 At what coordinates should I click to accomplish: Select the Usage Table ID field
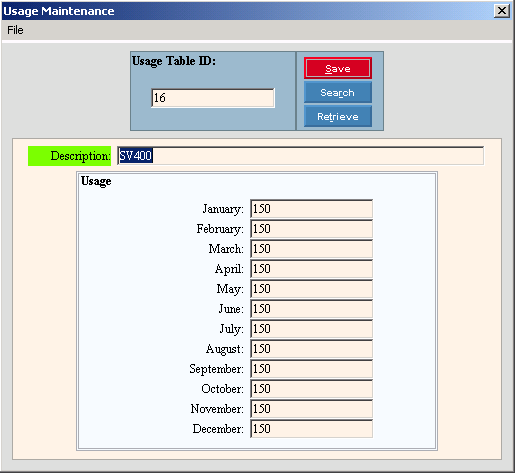[x=213, y=98]
